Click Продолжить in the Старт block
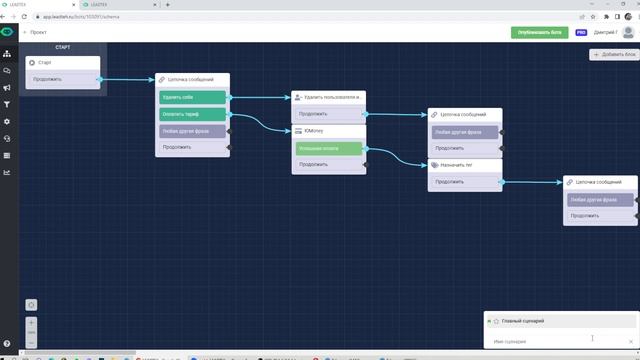 (x=63, y=80)
